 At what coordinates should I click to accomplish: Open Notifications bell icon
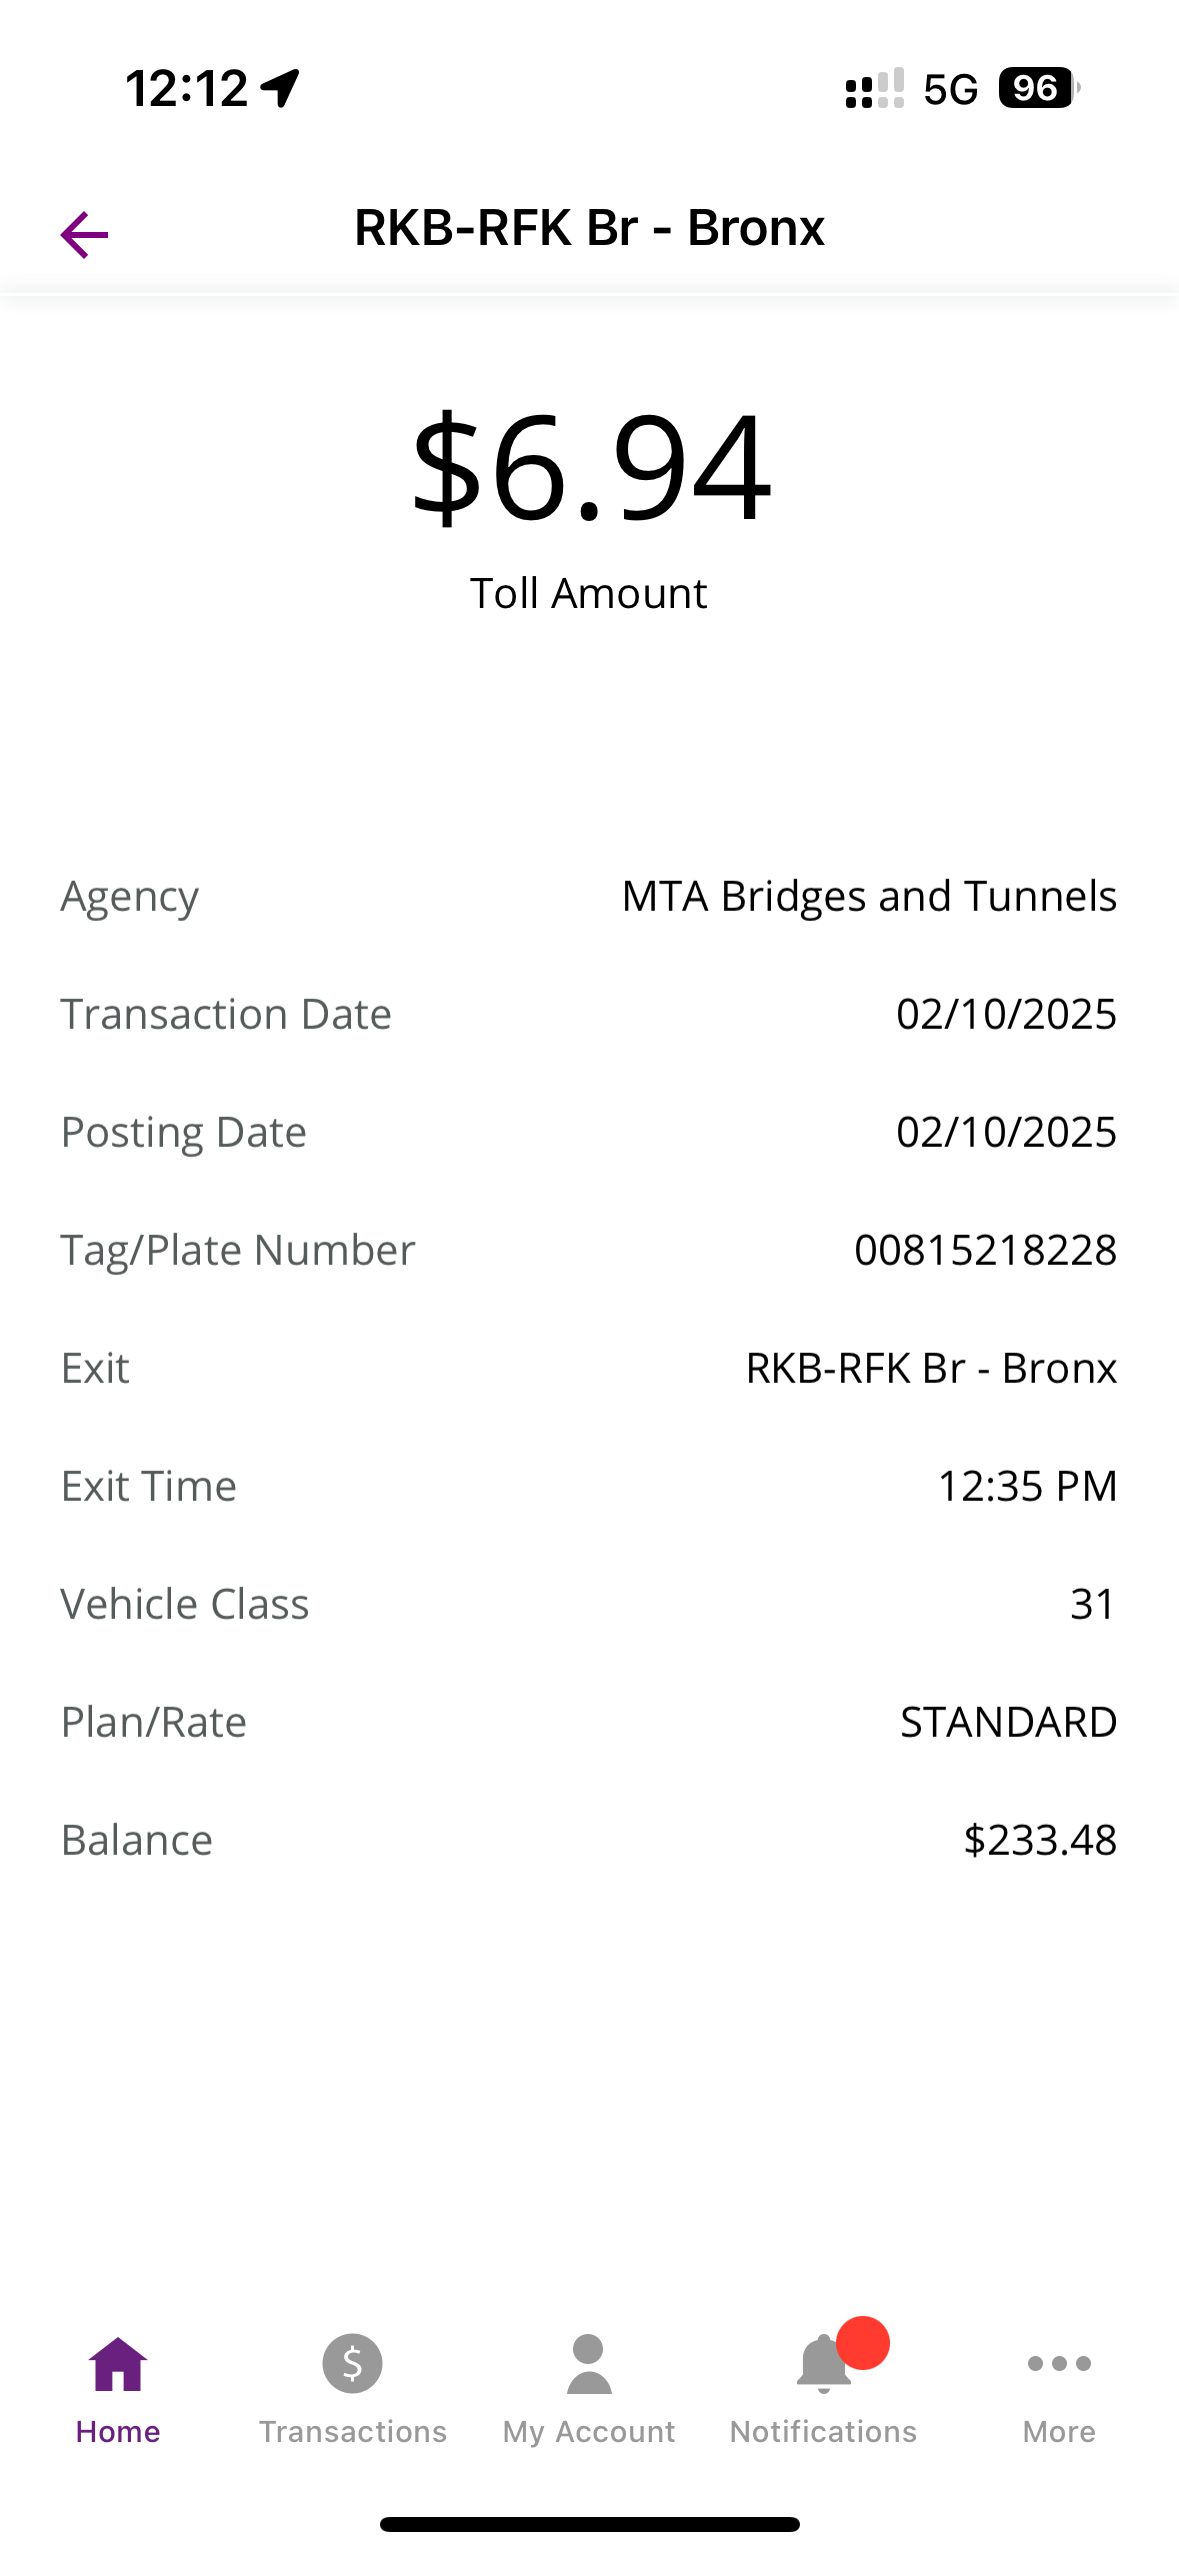[823, 2364]
